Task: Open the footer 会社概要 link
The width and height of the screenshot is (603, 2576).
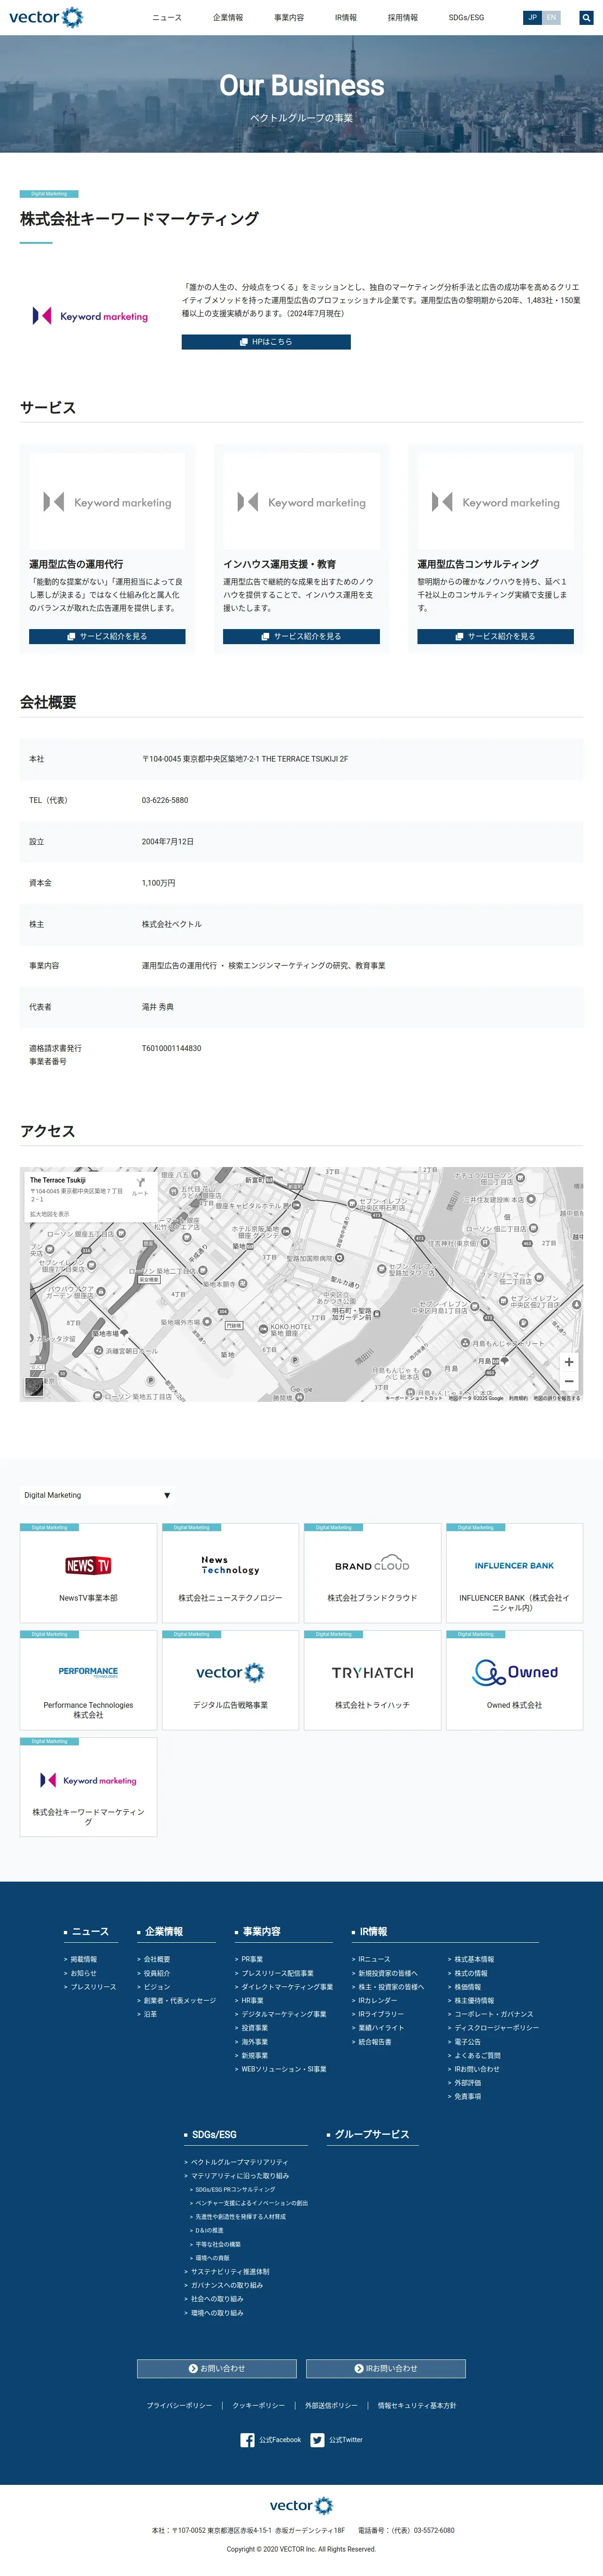Action: click(x=157, y=1959)
